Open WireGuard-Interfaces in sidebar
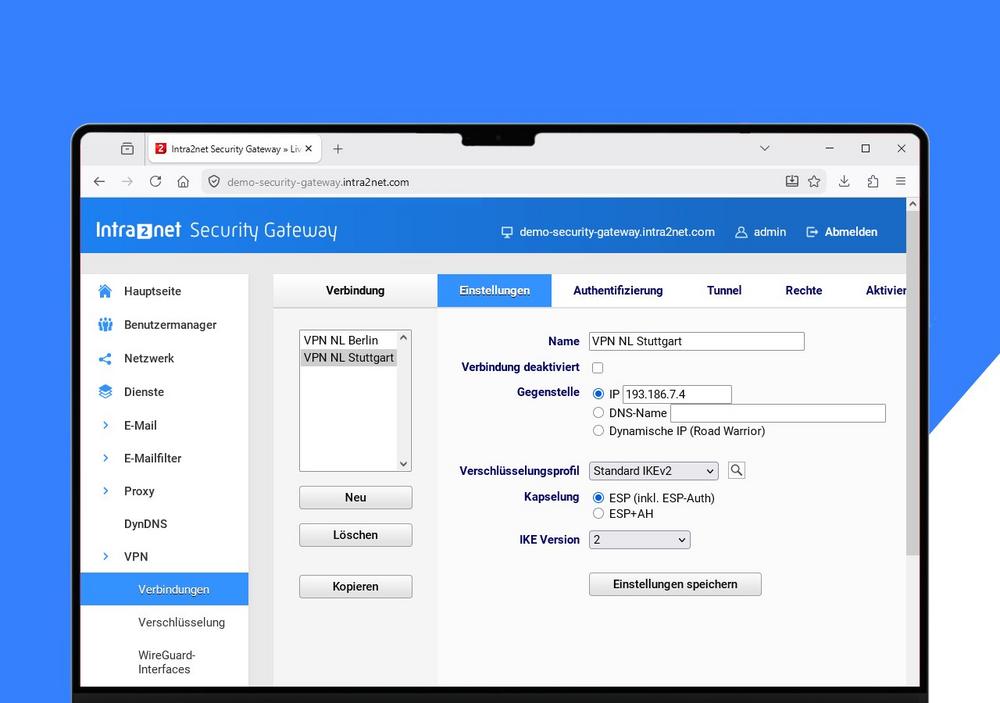This screenshot has width=1000, height=703. [164, 662]
